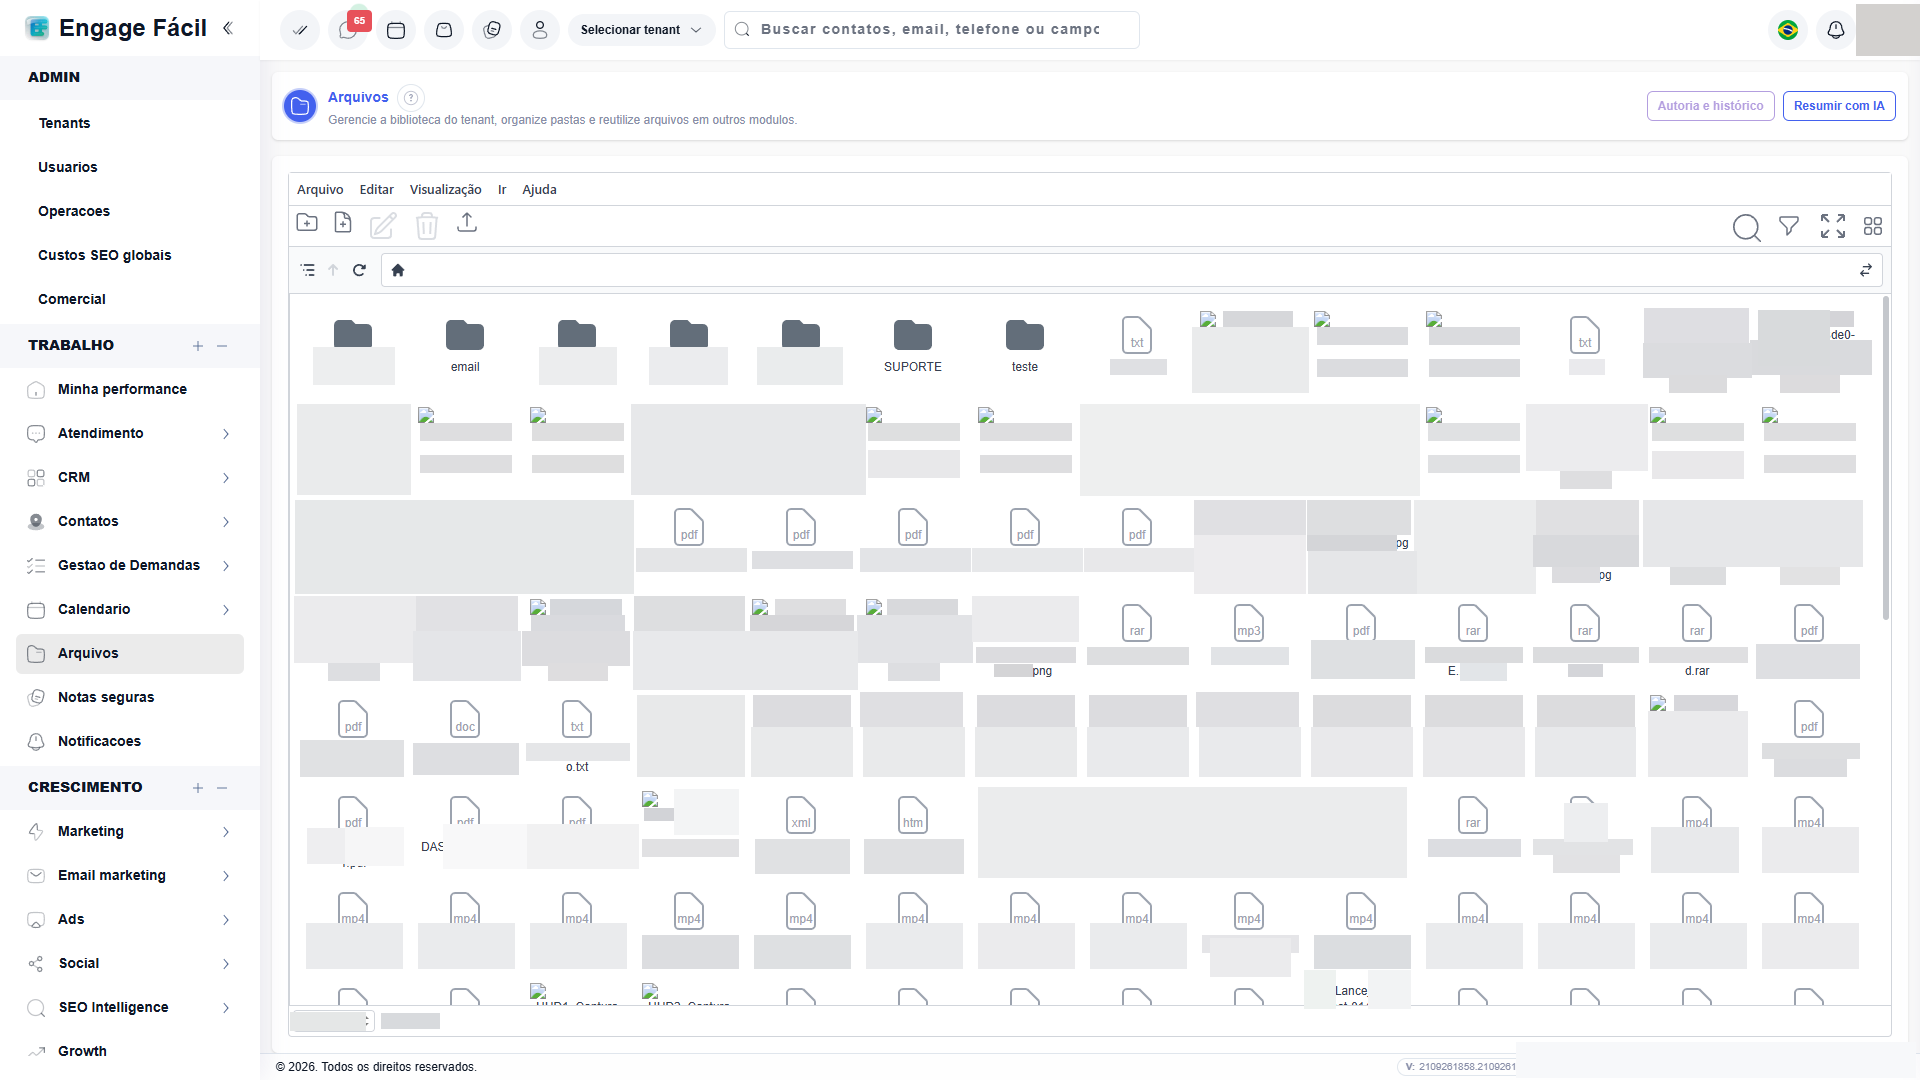Switch to grid view layout icon
Viewport: 1920px width, 1080px height.
point(1873,226)
